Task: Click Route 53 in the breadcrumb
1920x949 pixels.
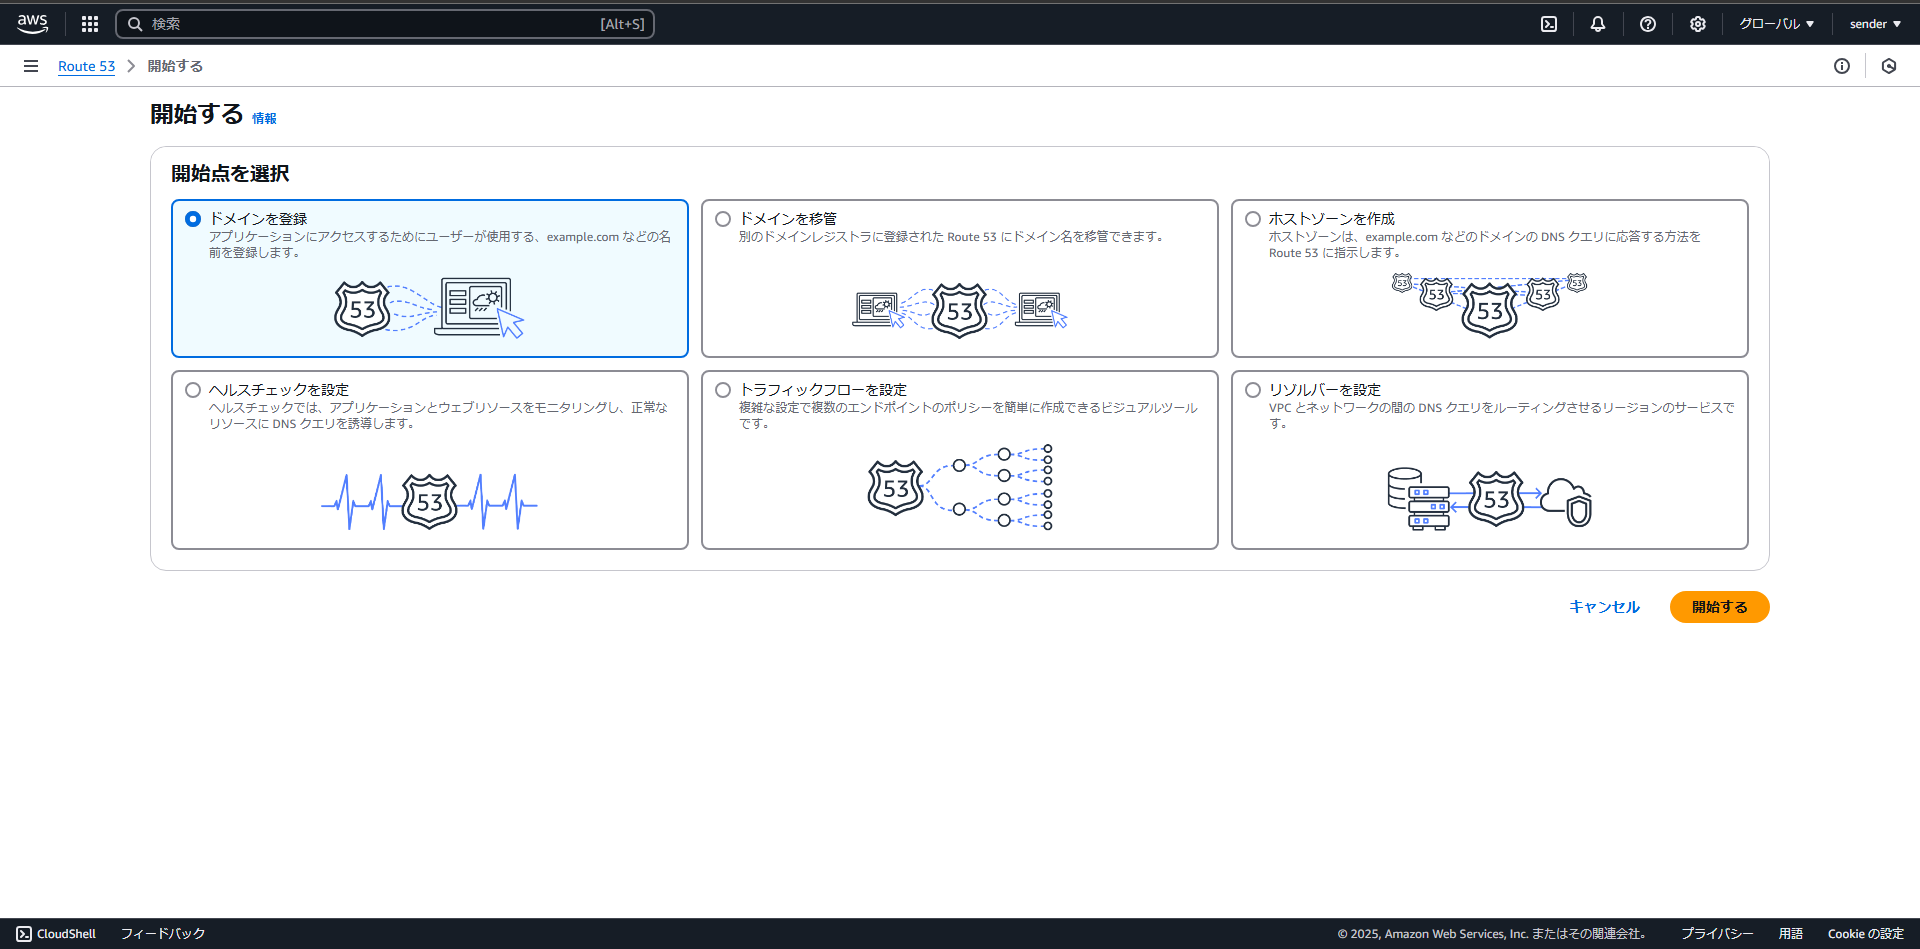Action: 87,66
